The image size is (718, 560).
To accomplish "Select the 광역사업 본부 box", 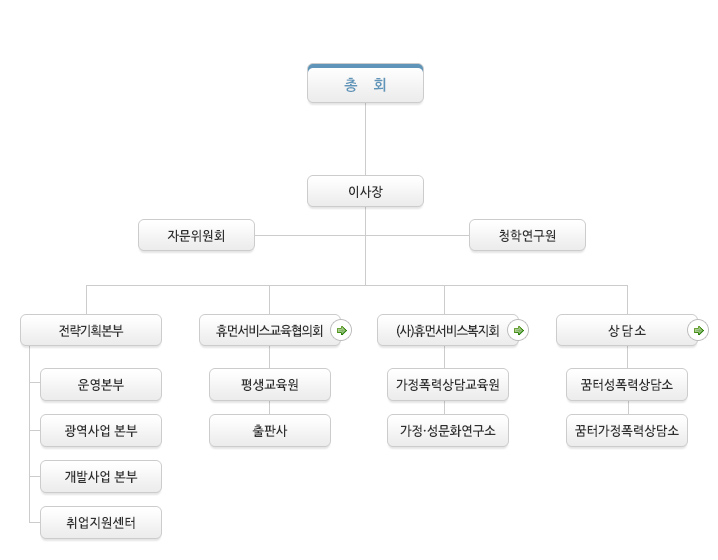I will [x=101, y=431].
